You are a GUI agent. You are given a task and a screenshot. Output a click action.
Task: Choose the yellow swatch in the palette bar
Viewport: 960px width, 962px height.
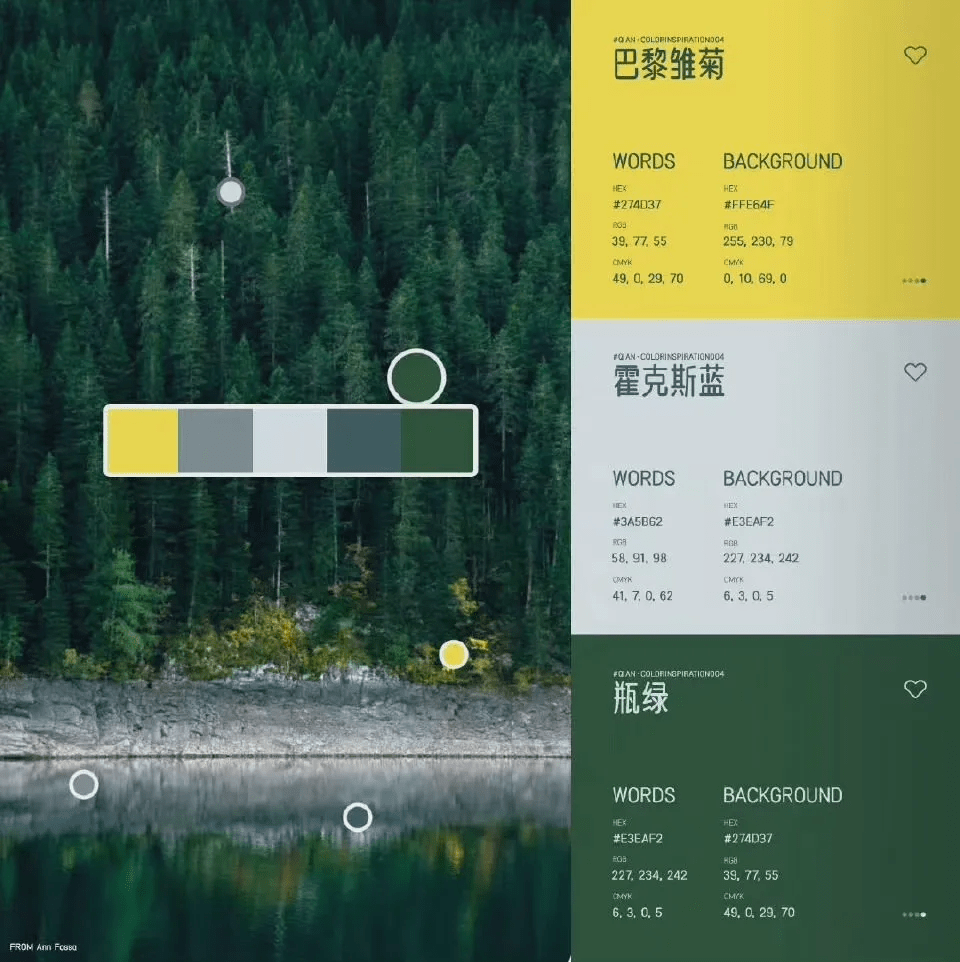pyautogui.click(x=142, y=441)
